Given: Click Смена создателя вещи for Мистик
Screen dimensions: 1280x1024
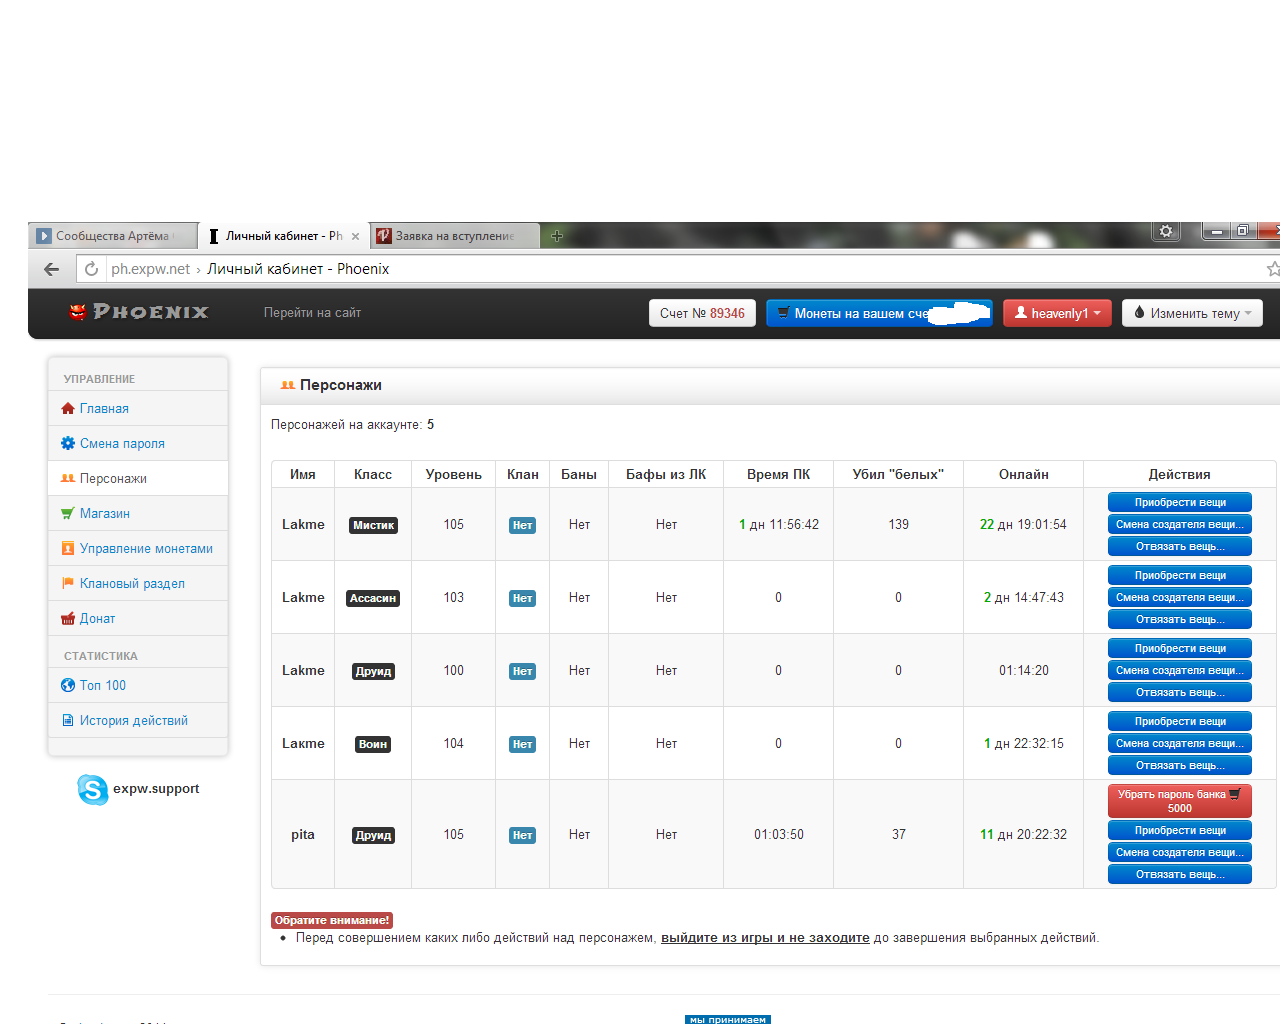Looking at the screenshot, I should (x=1180, y=524).
